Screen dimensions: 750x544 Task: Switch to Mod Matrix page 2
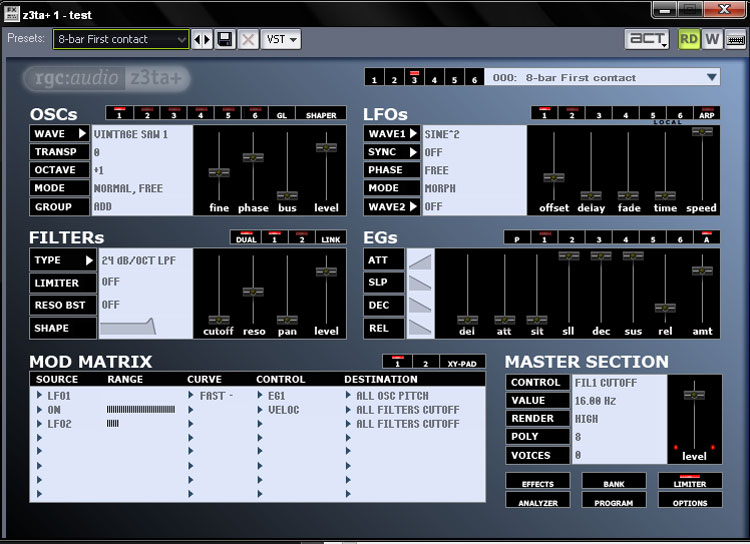point(426,362)
